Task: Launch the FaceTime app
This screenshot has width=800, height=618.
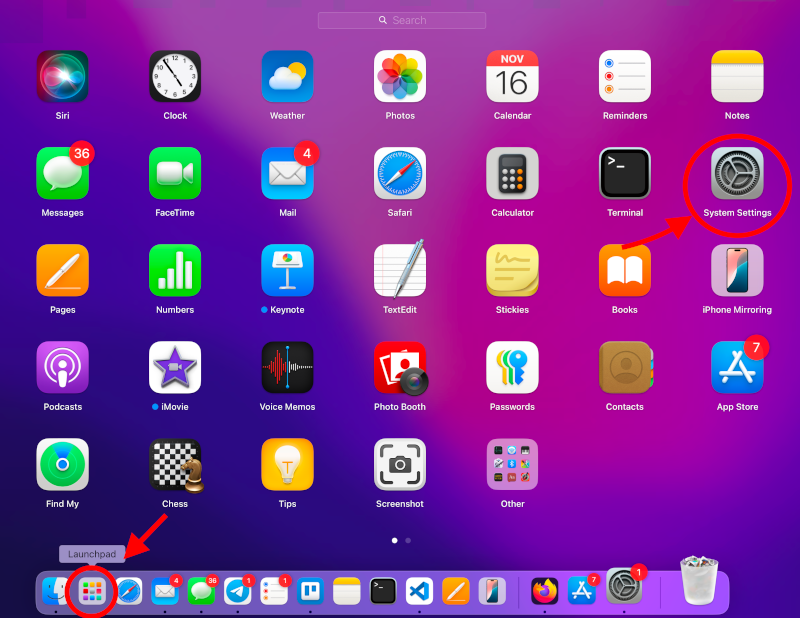Action: [x=175, y=173]
